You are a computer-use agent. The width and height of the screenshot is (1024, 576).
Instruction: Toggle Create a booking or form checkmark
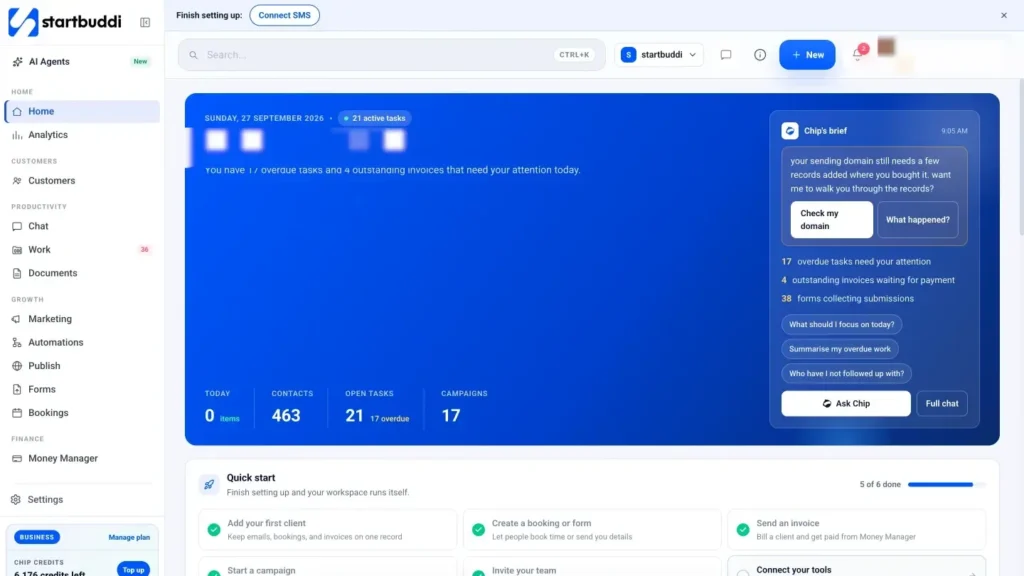(x=479, y=530)
